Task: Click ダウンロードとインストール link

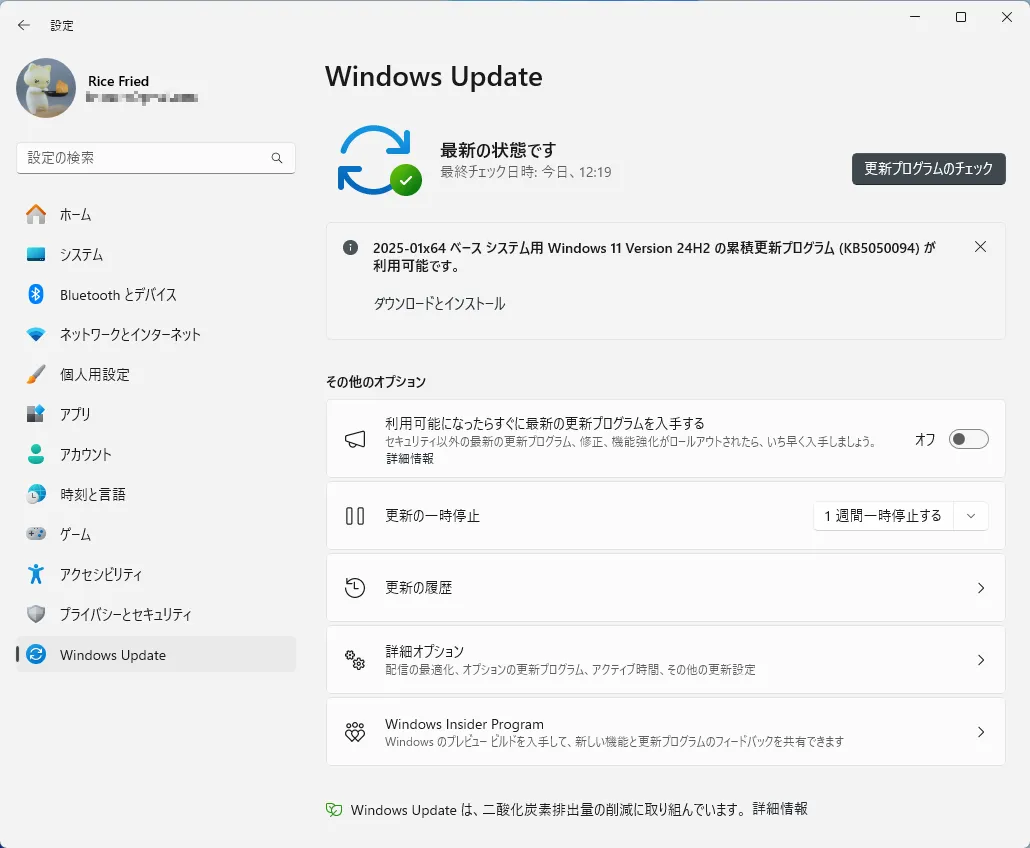Action: pos(439,304)
